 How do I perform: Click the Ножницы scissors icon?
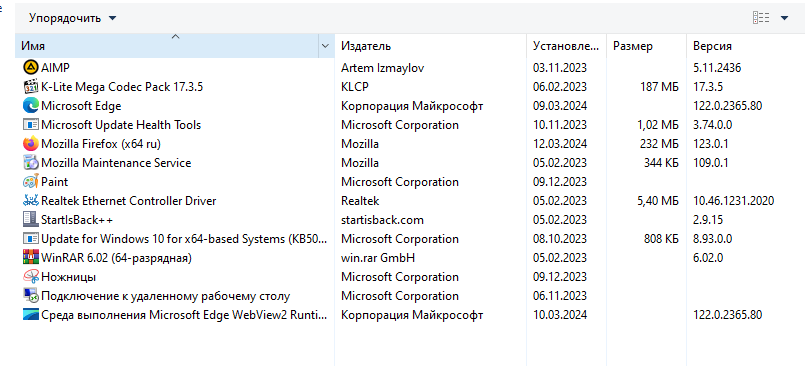pyautogui.click(x=31, y=277)
